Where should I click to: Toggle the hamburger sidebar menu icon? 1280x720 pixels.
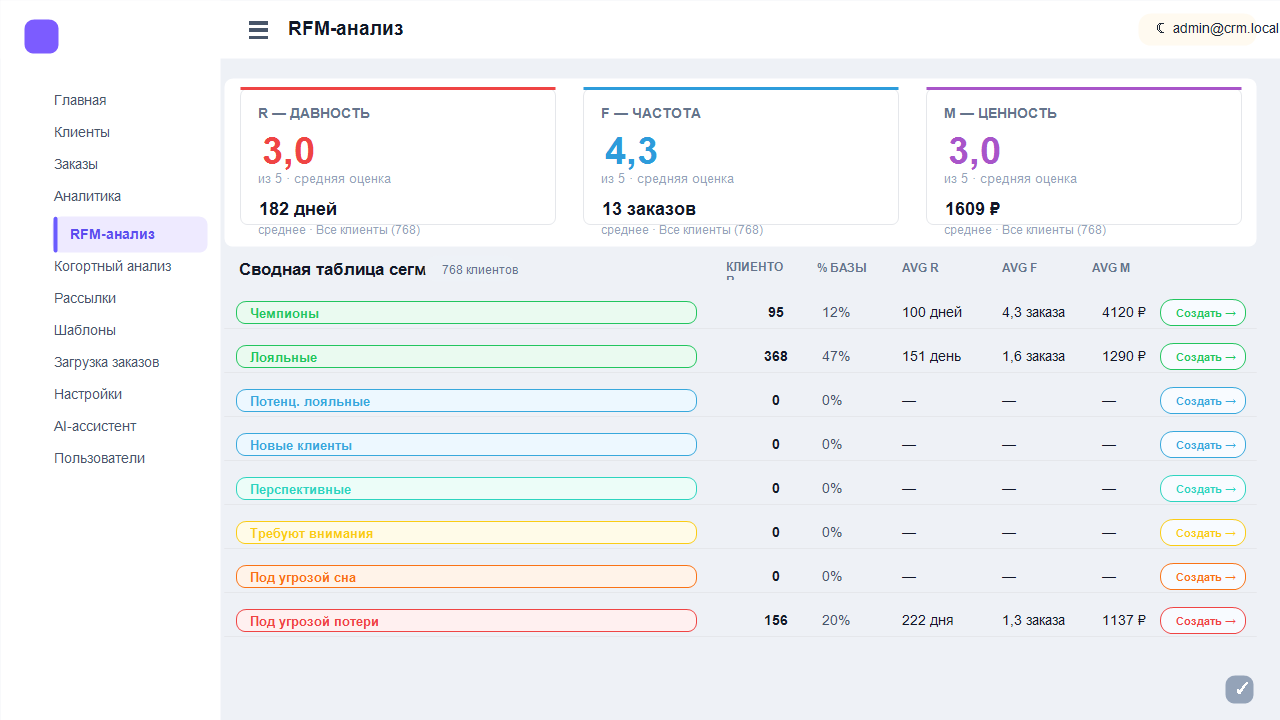tap(258, 30)
